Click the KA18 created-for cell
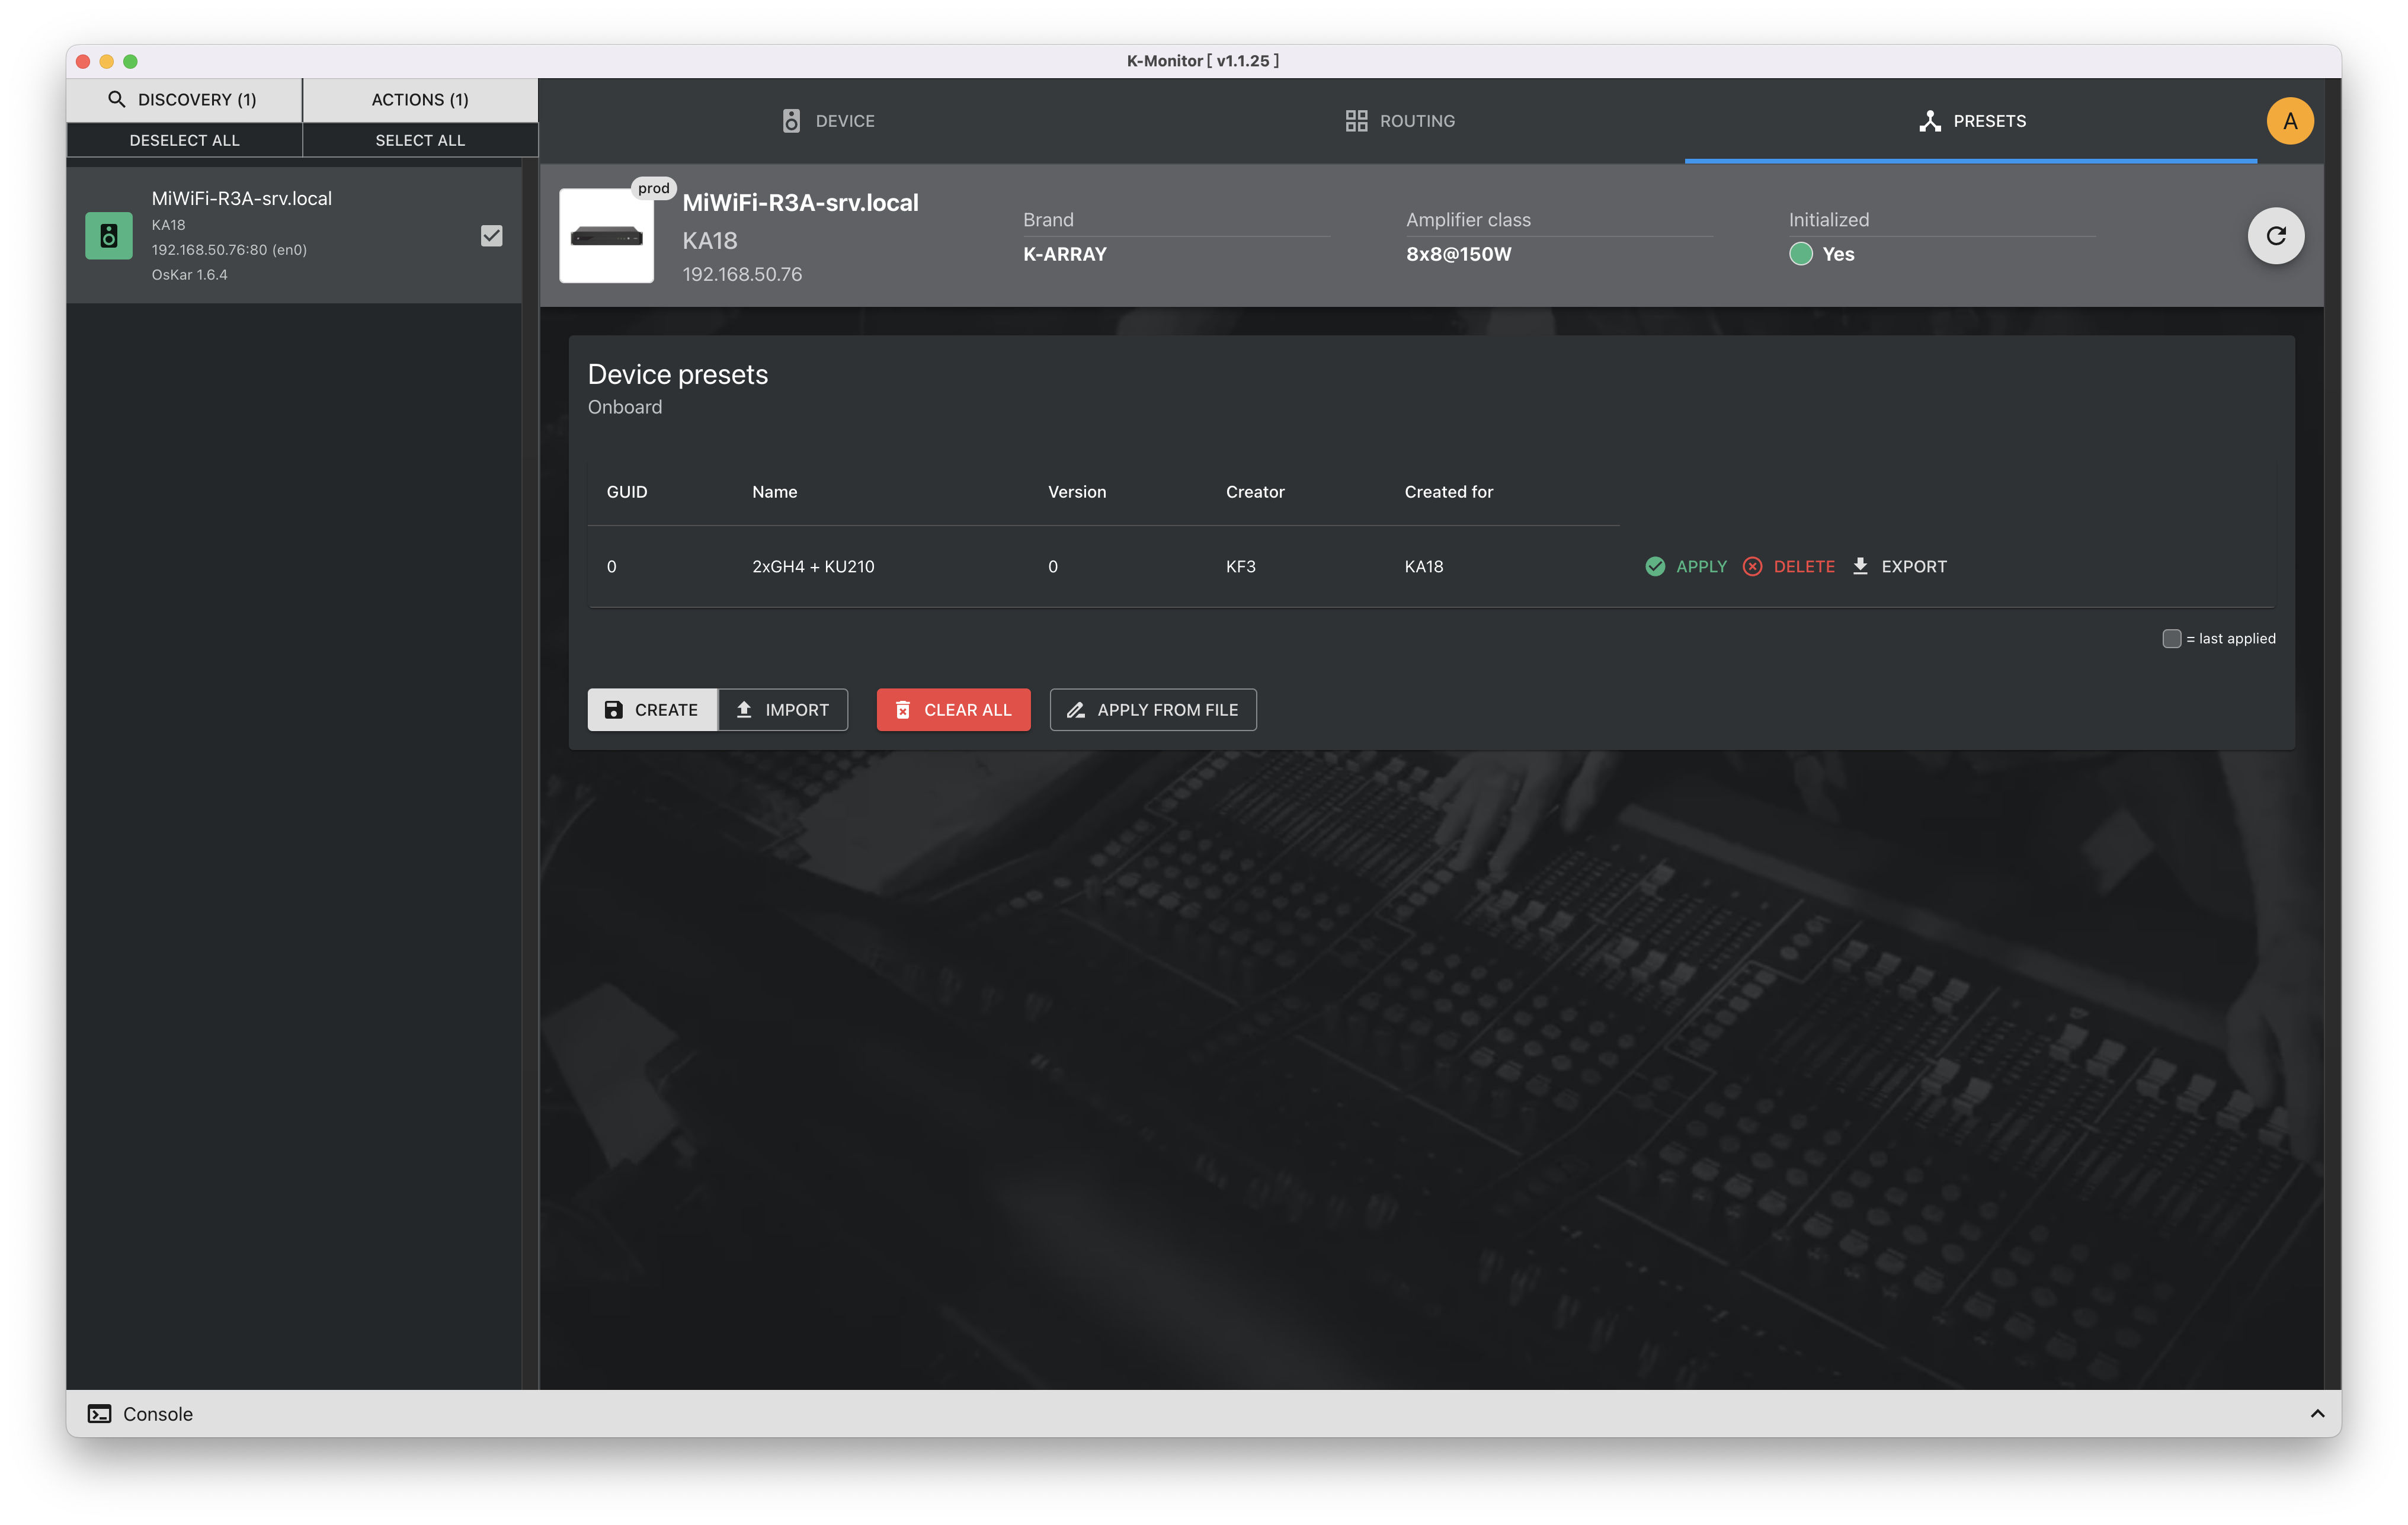The height and width of the screenshot is (1525, 2408). [x=1424, y=567]
